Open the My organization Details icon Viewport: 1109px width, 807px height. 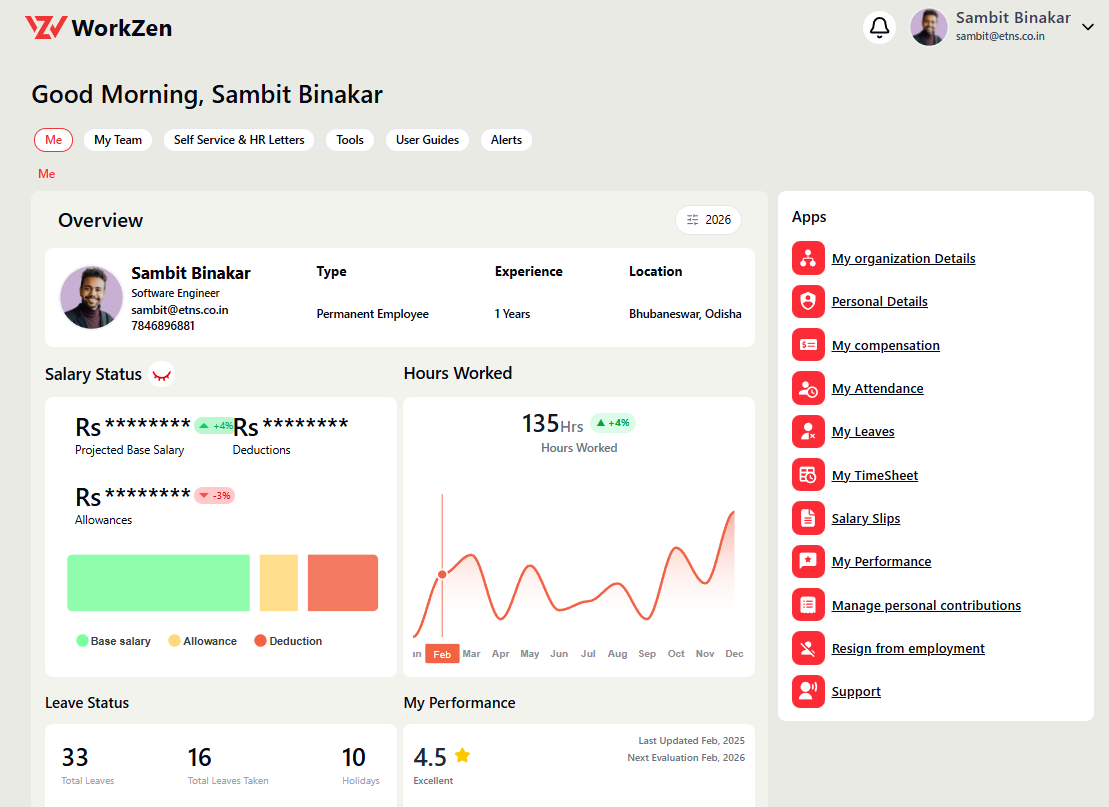pyautogui.click(x=808, y=258)
